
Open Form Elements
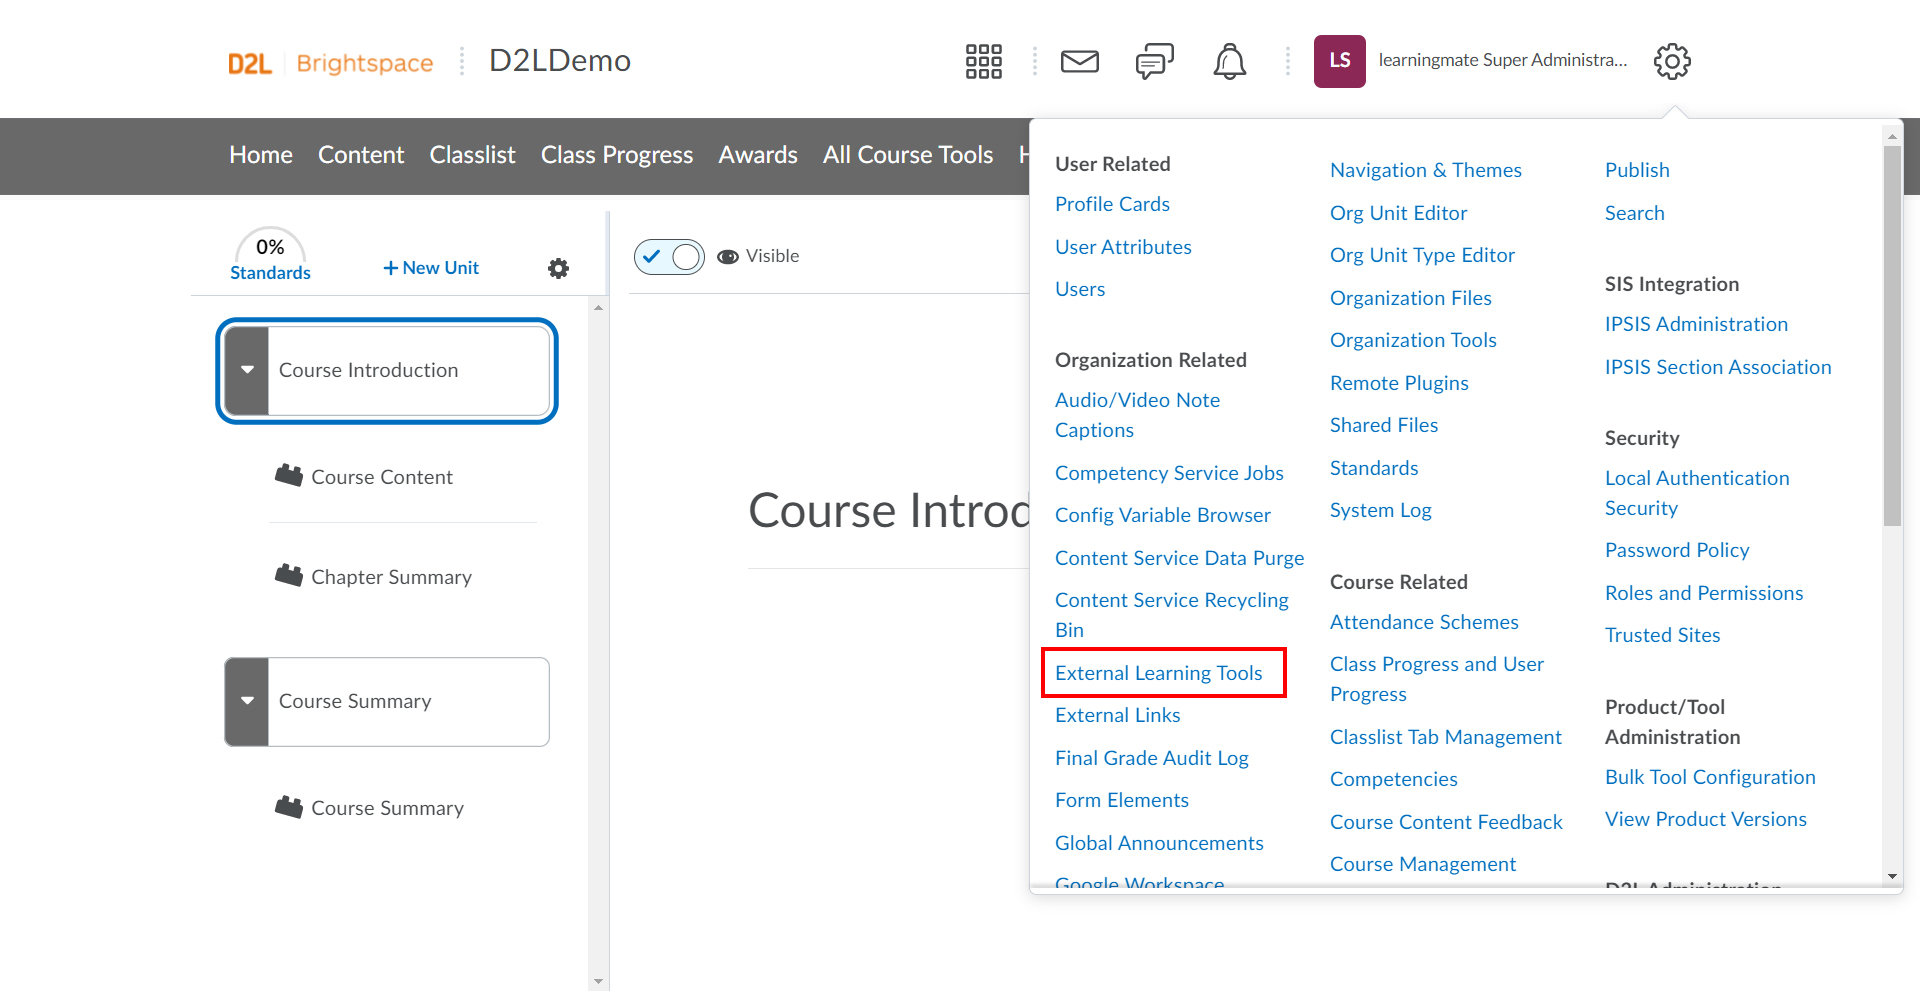[1121, 800]
